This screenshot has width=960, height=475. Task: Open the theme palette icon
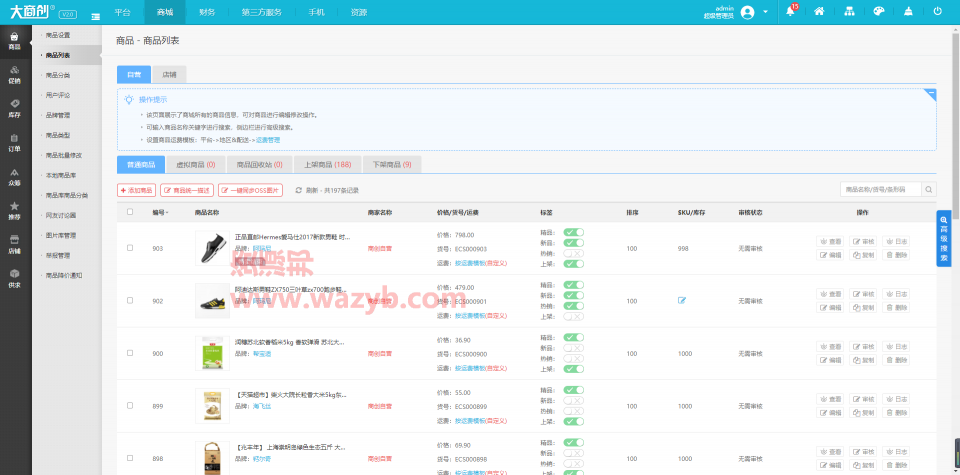pyautogui.click(x=879, y=12)
